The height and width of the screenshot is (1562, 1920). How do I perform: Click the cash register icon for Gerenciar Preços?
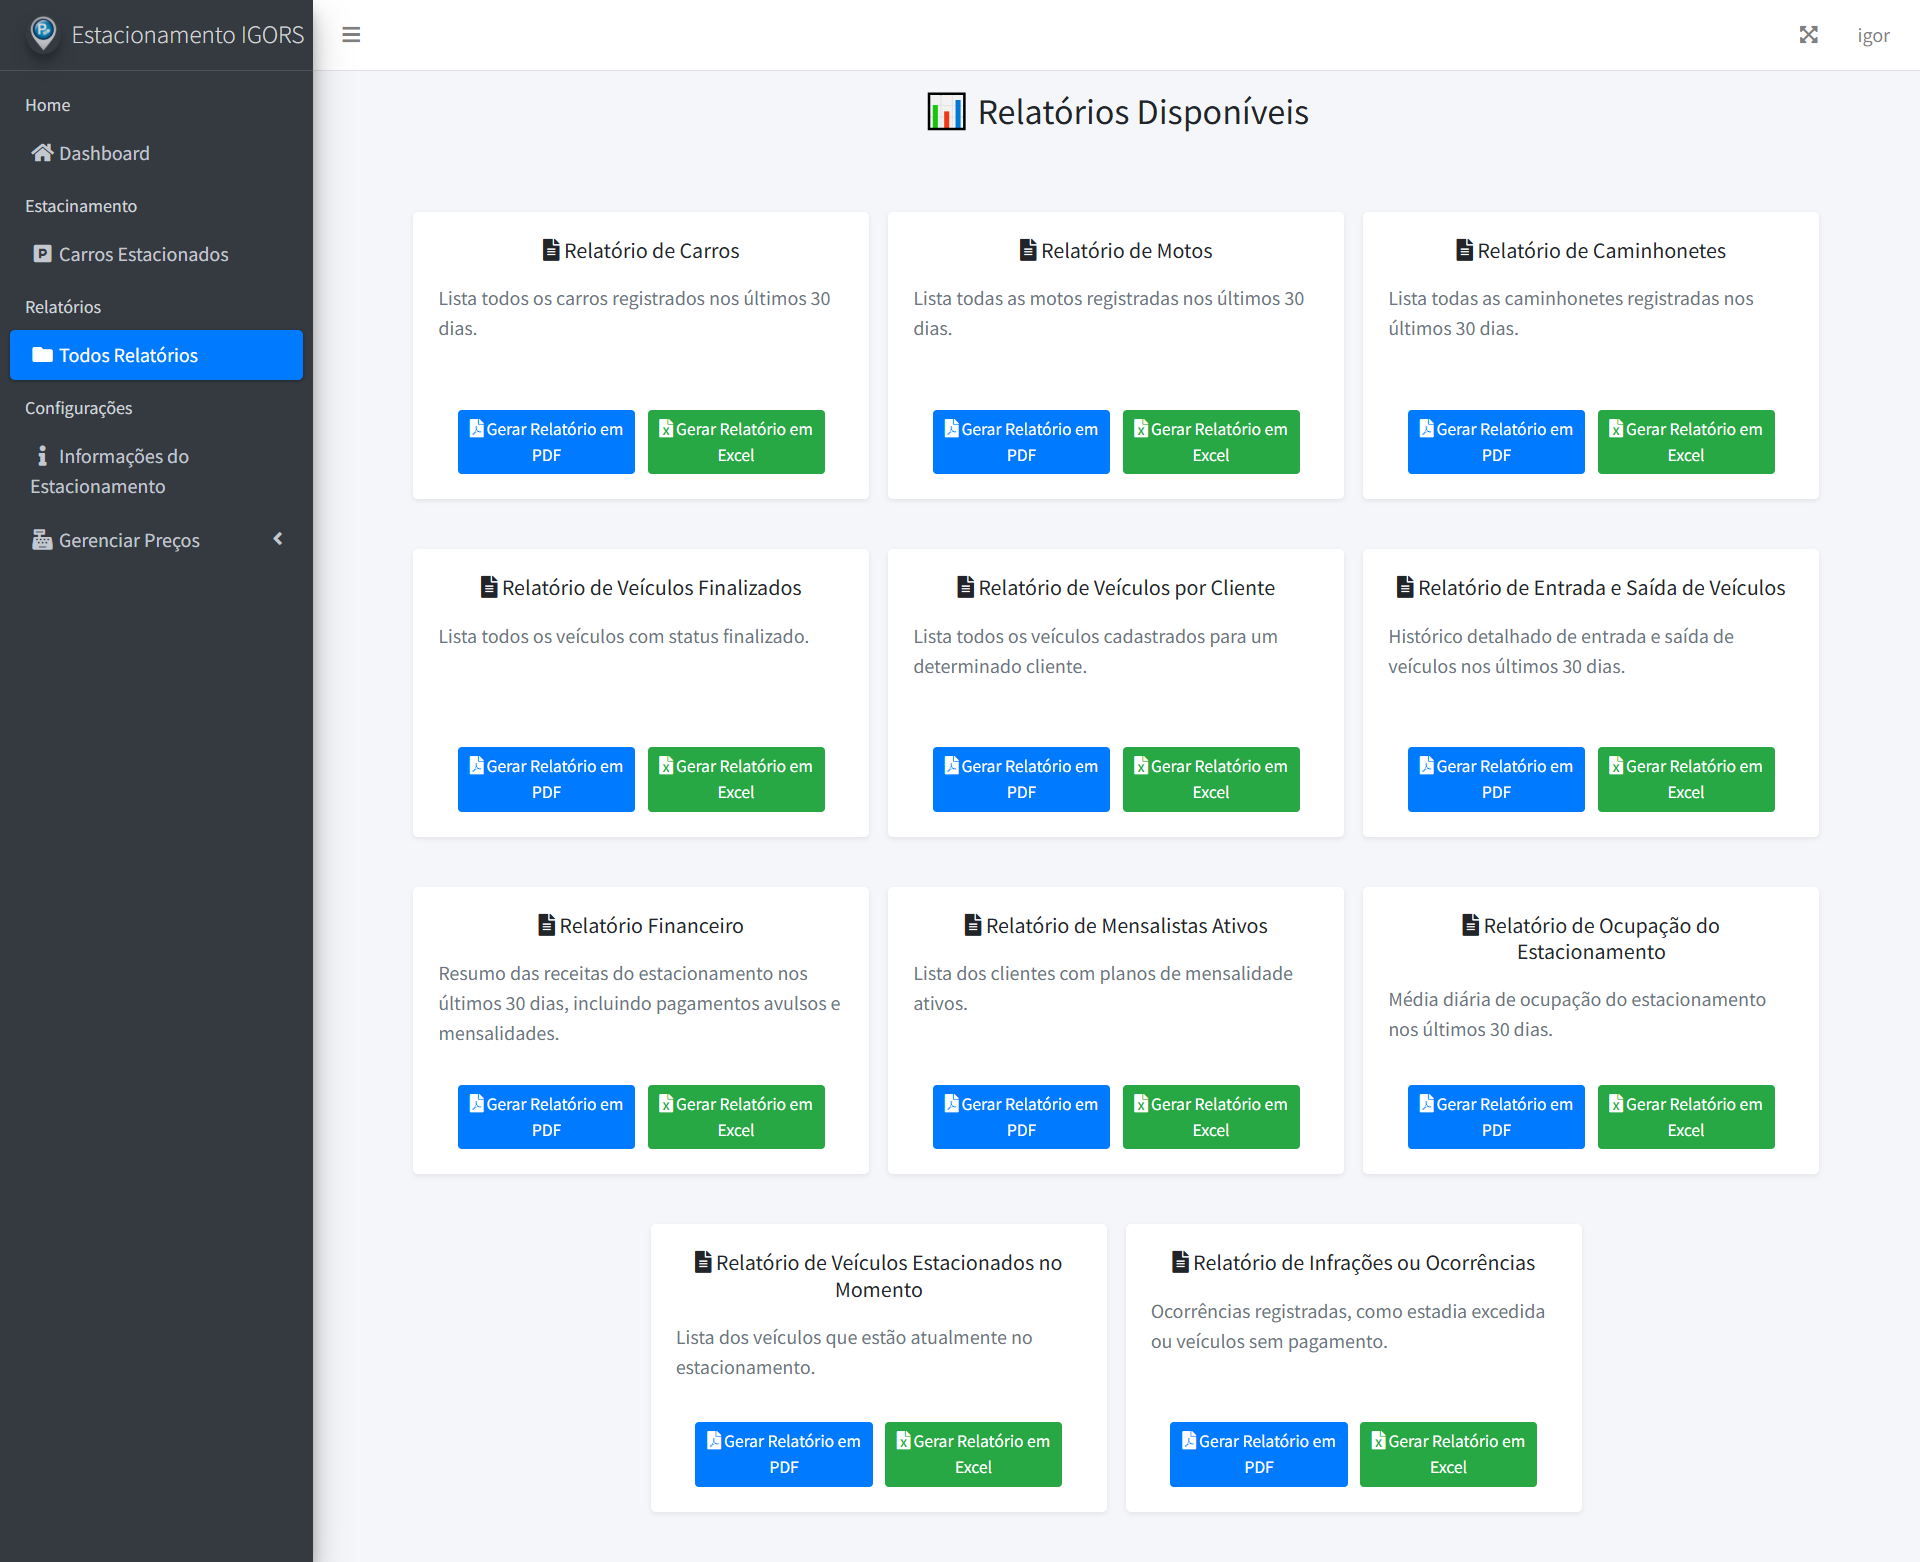tap(42, 540)
